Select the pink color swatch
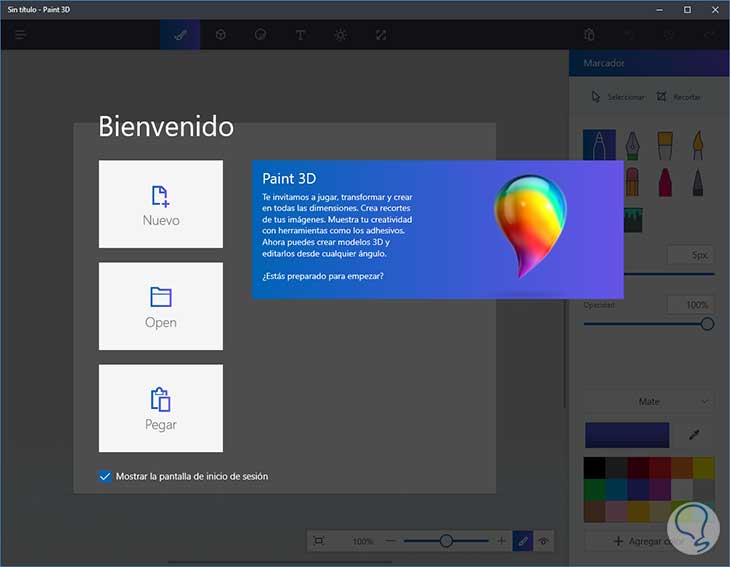The height and width of the screenshot is (567, 730). pyautogui.click(x=616, y=511)
